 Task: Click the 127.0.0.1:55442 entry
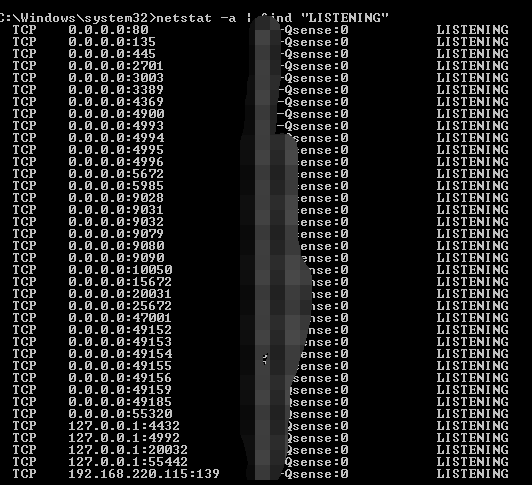pos(128,462)
